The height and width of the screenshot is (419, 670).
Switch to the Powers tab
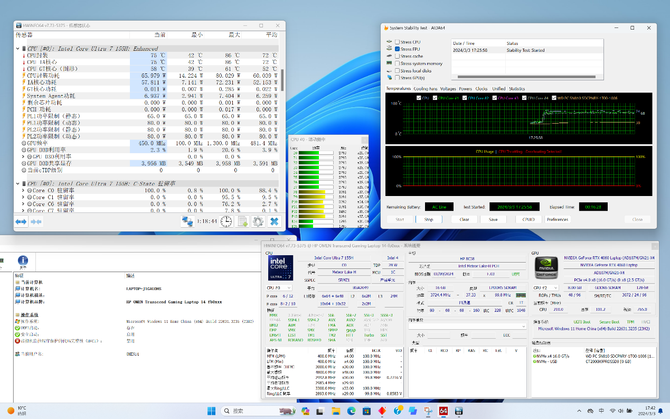point(465,89)
